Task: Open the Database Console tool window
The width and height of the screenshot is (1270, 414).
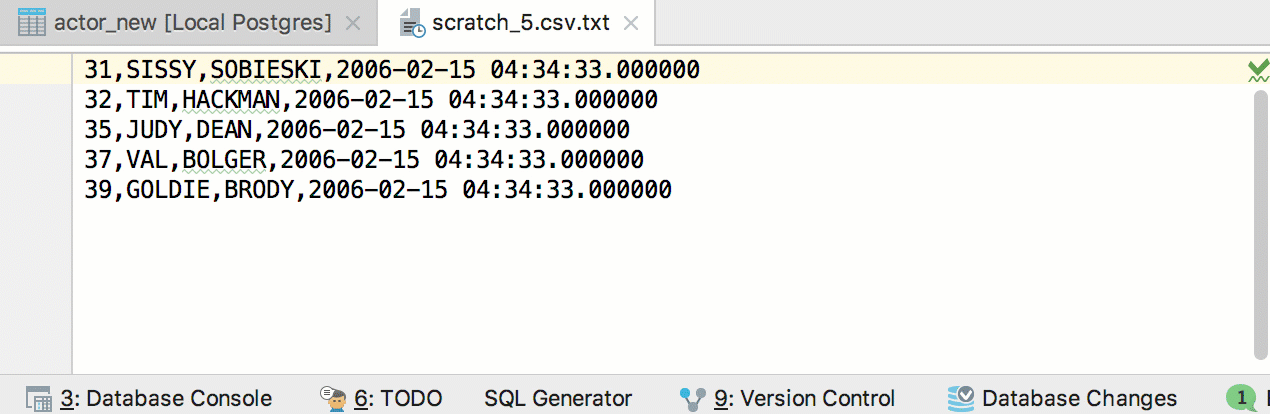Action: pyautogui.click(x=148, y=398)
